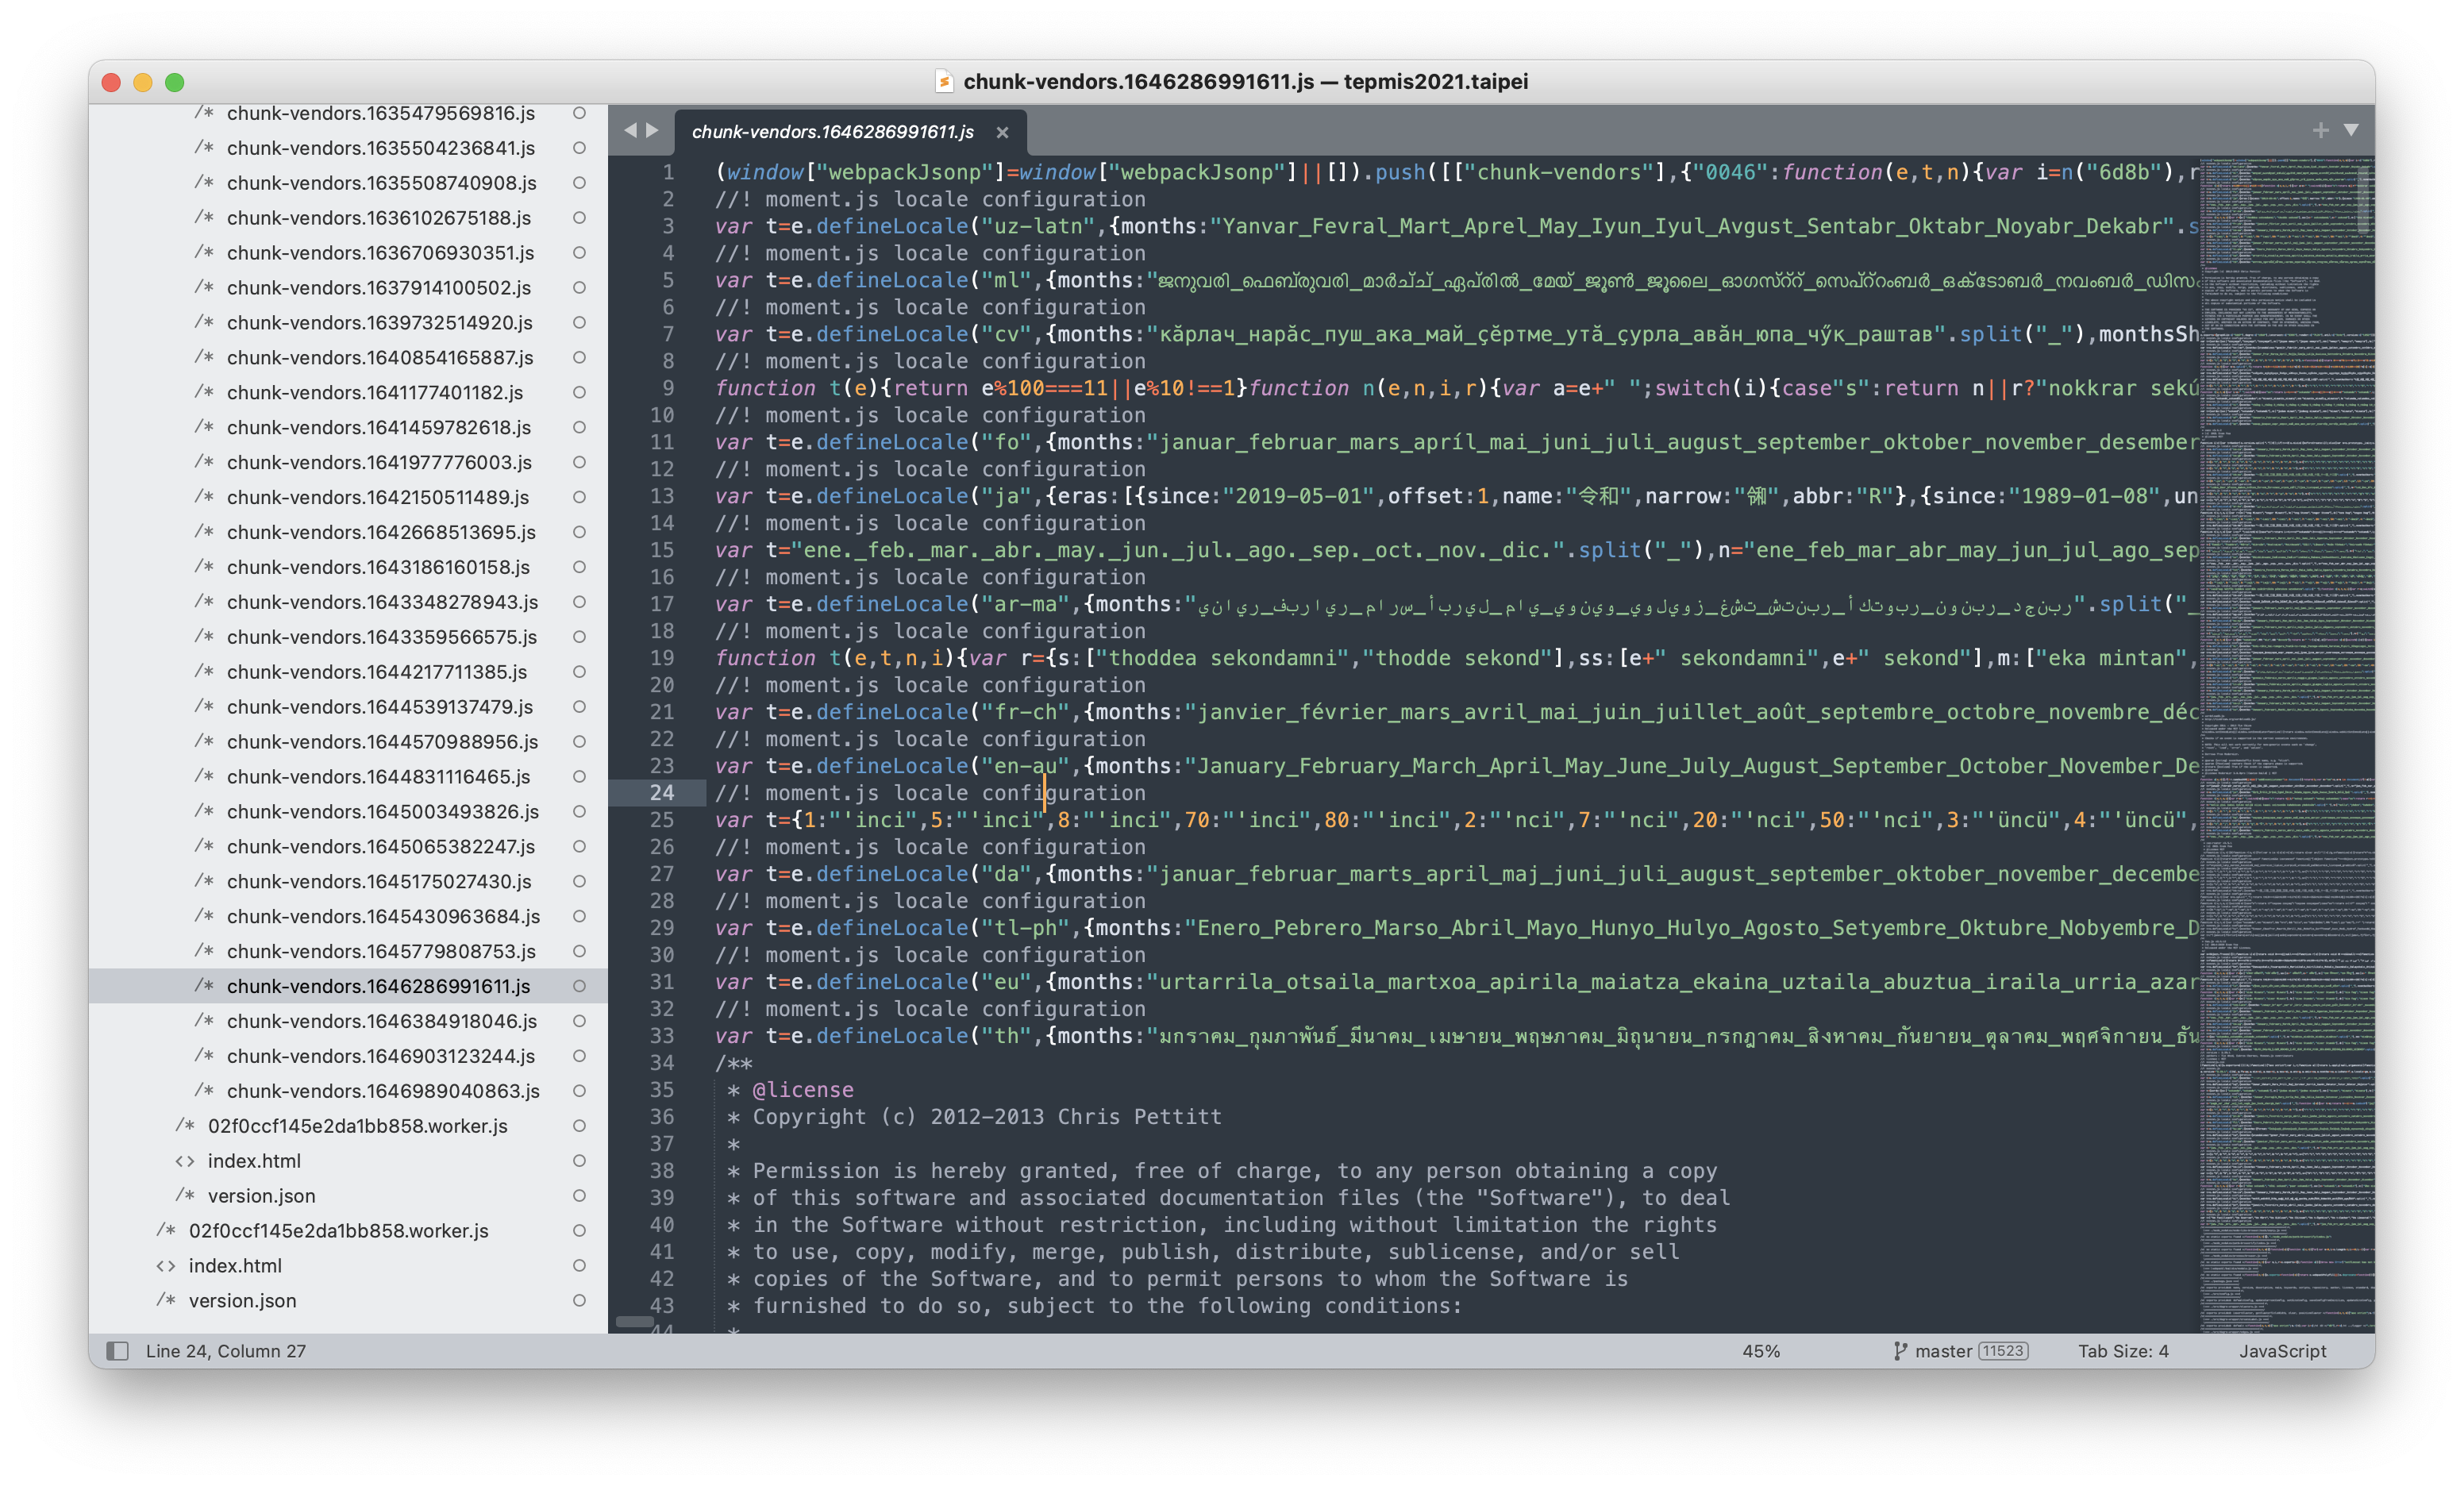Click the file icon in window title
Viewport: 2464px width, 1486px height.
click(x=943, y=81)
